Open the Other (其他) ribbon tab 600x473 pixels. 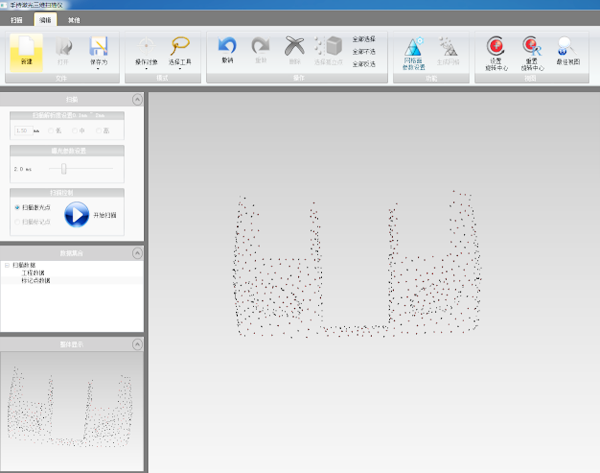(75, 19)
